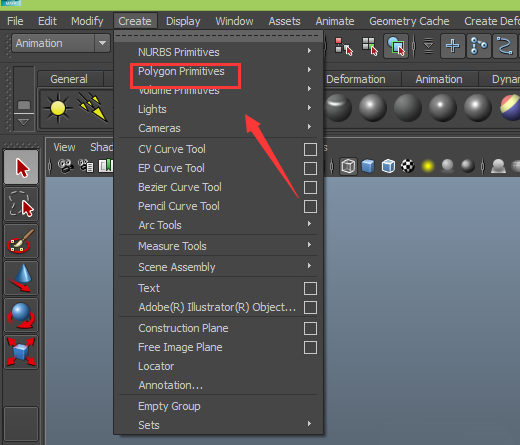
Task: Open Free Image Plane options box
Action: point(310,347)
